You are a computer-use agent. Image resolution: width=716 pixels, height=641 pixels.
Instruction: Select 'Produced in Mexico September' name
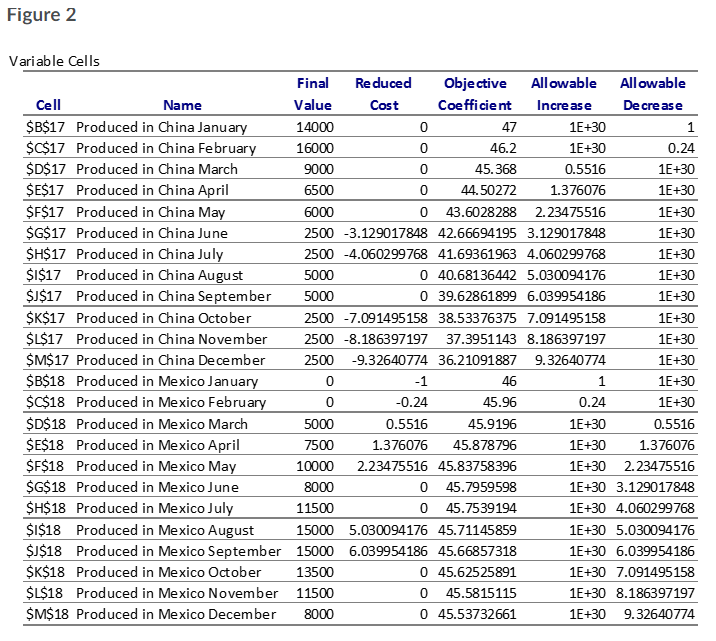click(x=179, y=551)
